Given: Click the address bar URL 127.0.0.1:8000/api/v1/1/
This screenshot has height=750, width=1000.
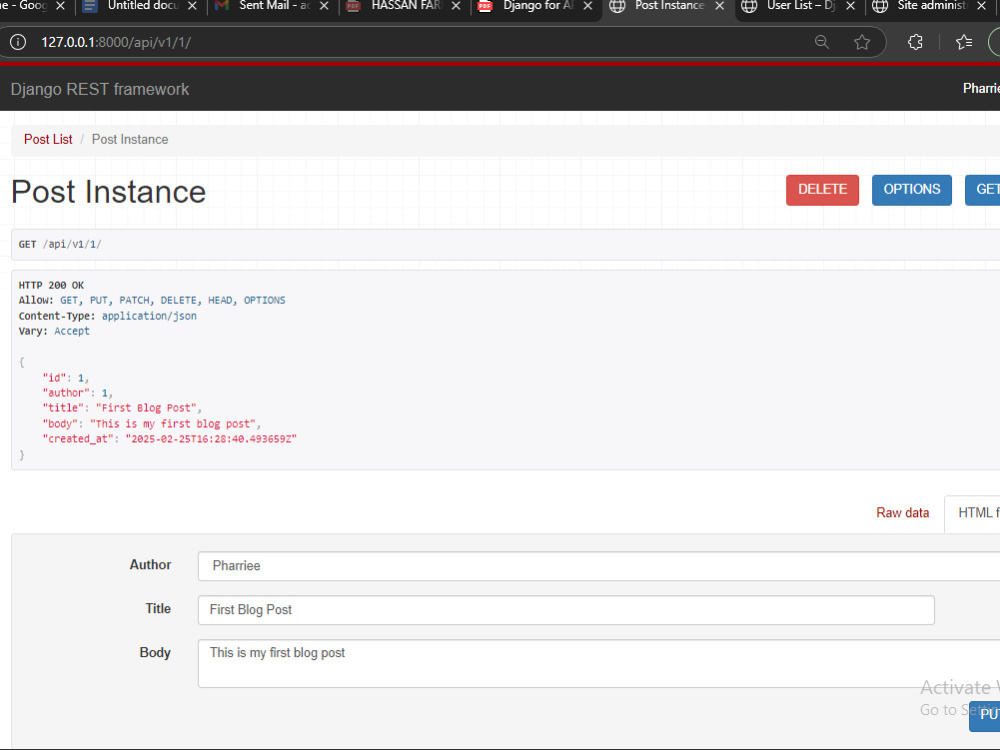Looking at the screenshot, I should tap(116, 42).
